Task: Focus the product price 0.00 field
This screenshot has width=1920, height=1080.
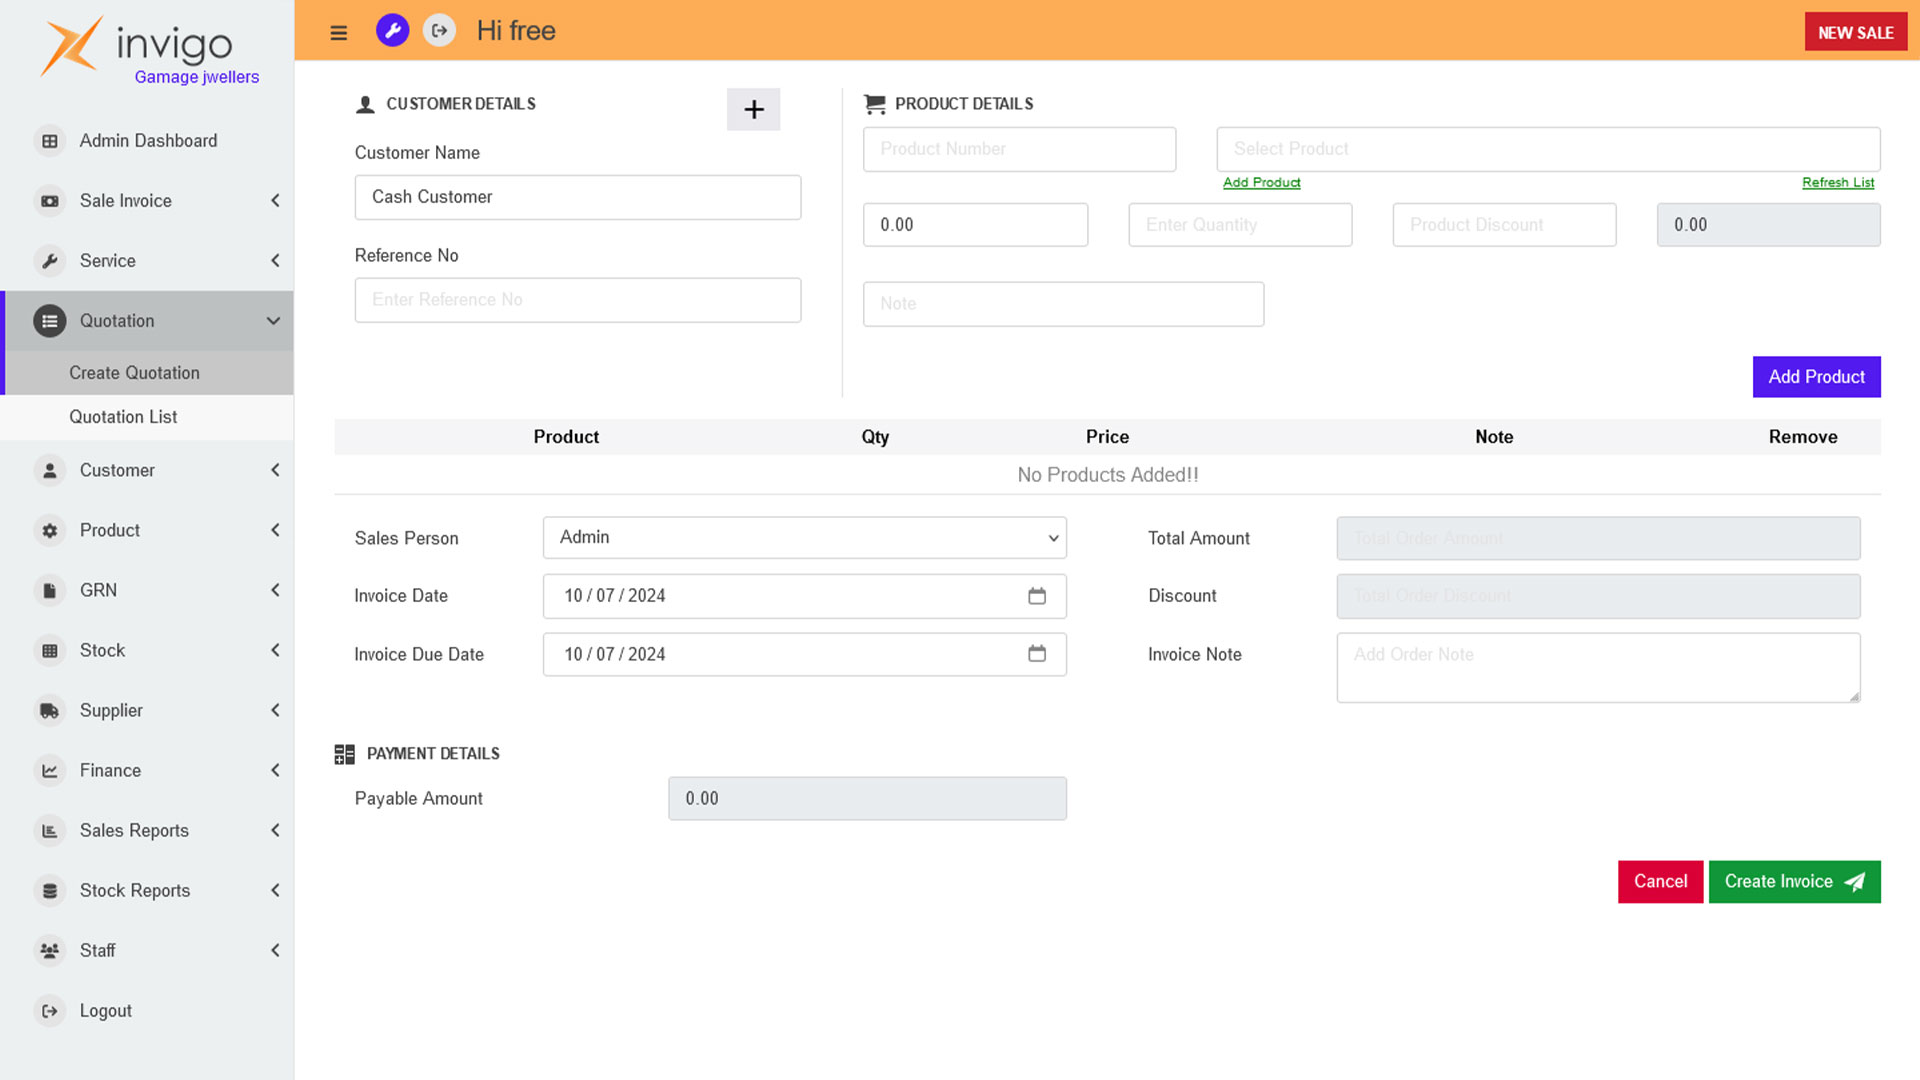Action: pos(975,225)
